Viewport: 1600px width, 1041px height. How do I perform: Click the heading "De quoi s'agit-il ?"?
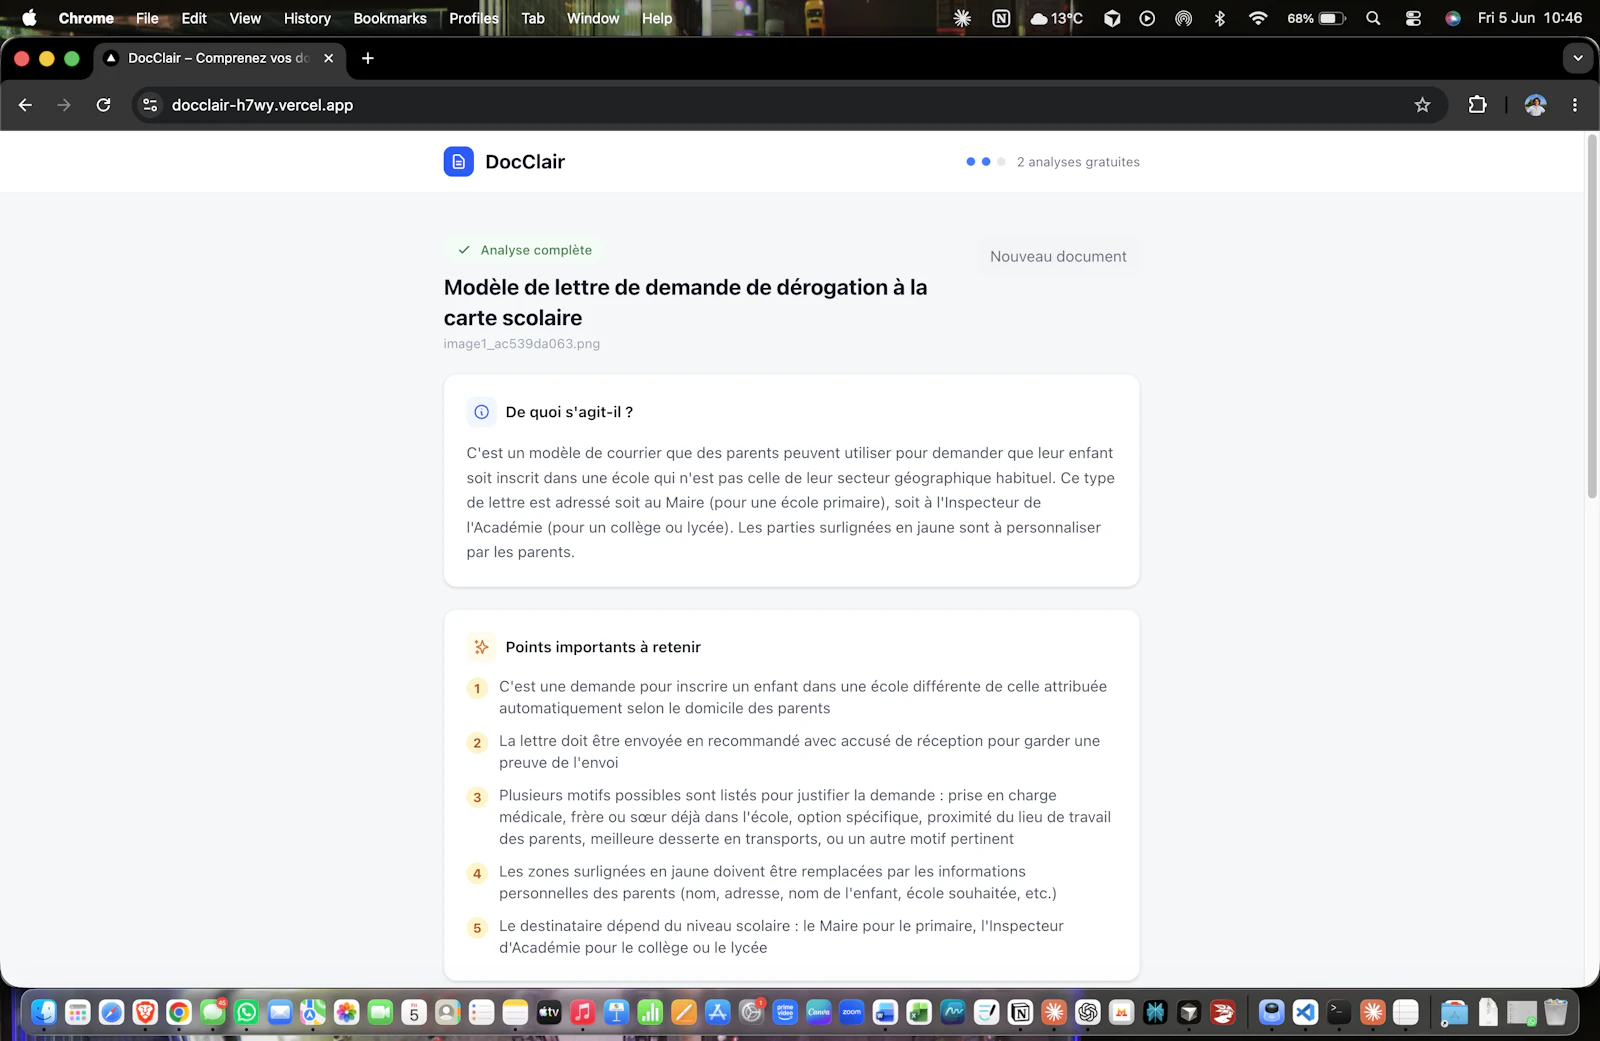coord(569,412)
